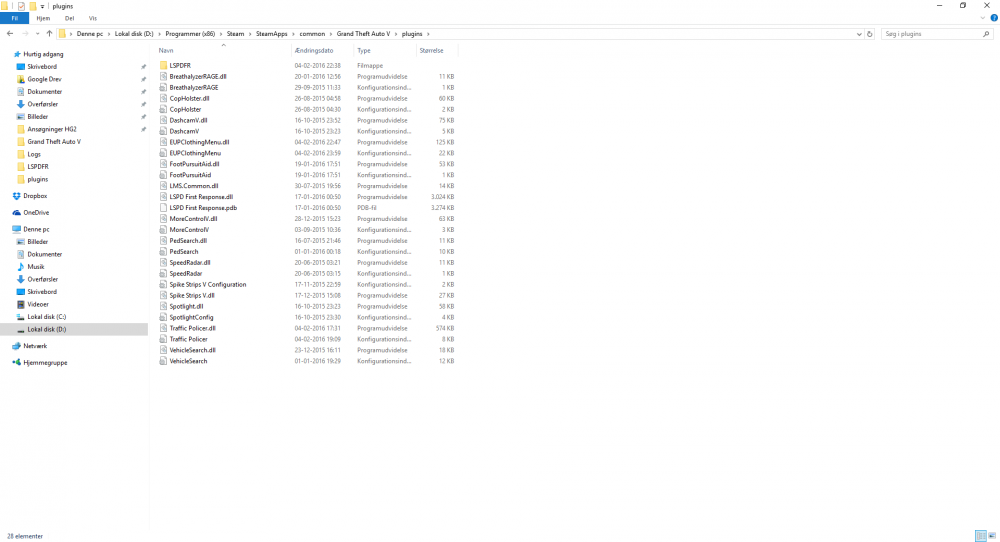Click Programmer (x86) breadcrumb
This screenshot has height=542, width=1000.
(x=190, y=34)
